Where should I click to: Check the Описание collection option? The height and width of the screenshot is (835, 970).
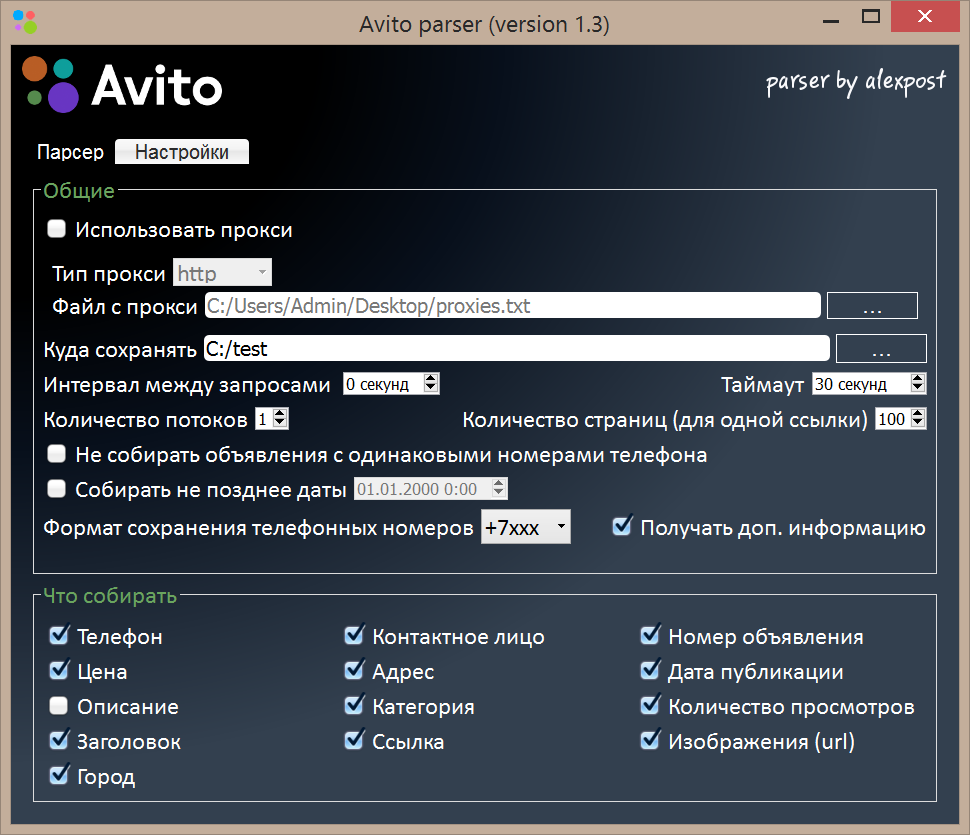coord(58,706)
